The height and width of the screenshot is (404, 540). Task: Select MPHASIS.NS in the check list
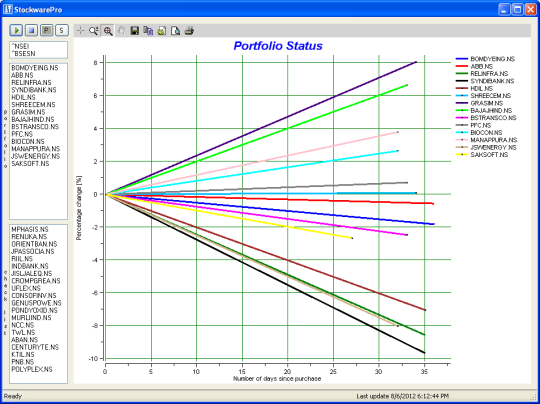[30, 229]
